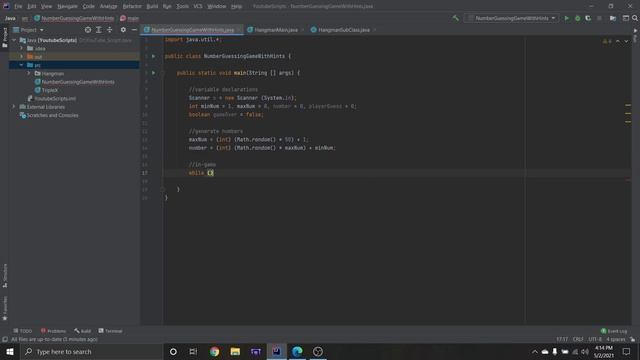Open Google Chrome from taskbar
This screenshot has width=640, height=360.
(214, 351)
